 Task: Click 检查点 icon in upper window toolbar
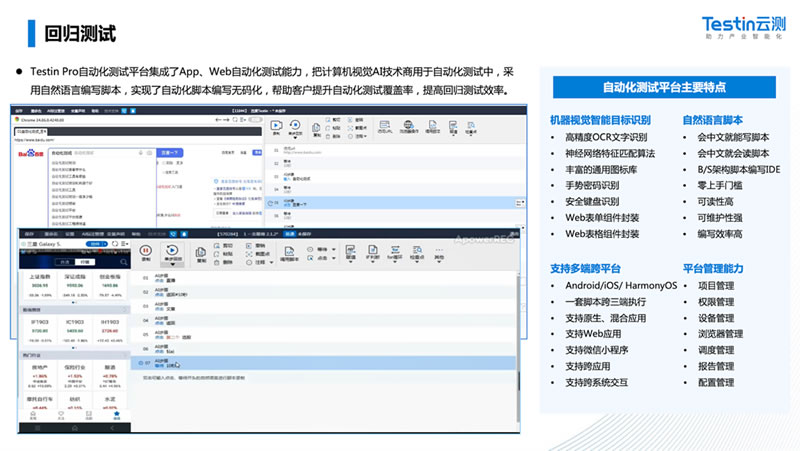(x=471, y=125)
